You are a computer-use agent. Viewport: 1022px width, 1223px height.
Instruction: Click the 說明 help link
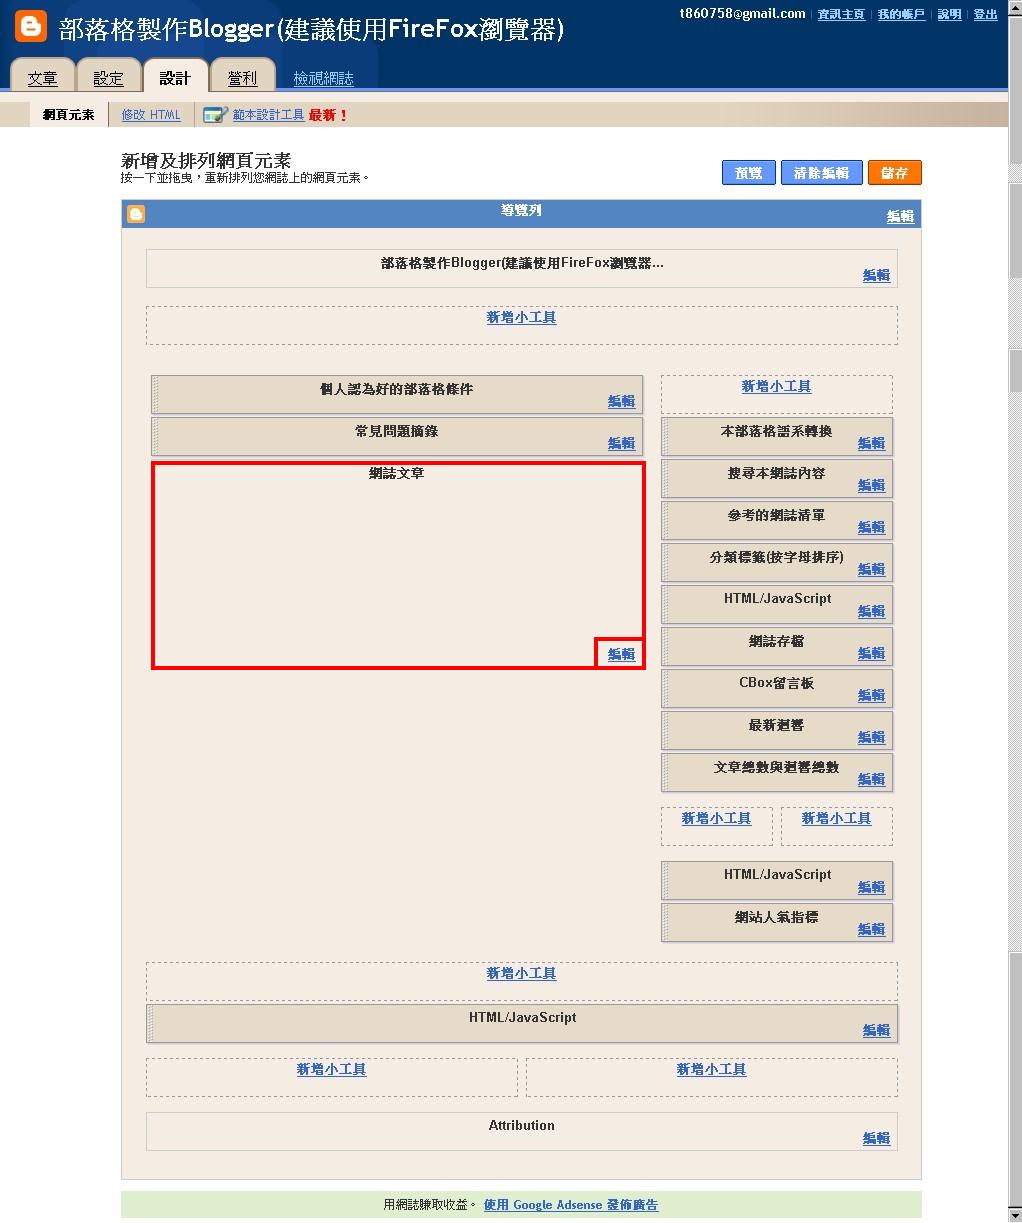click(949, 14)
